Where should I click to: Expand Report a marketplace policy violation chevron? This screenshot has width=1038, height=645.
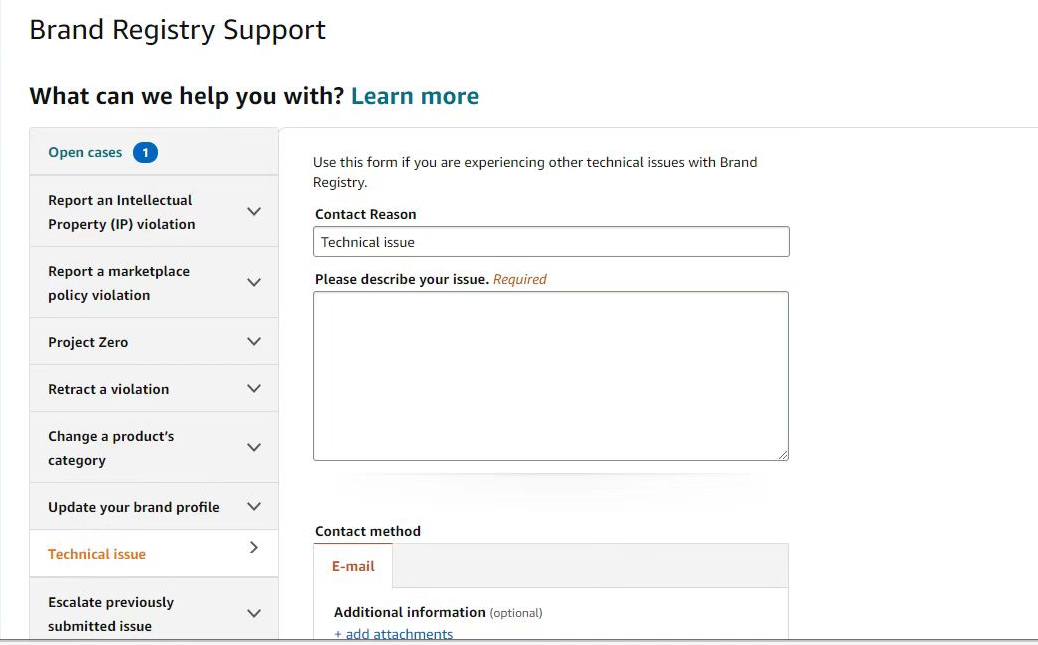(x=254, y=283)
